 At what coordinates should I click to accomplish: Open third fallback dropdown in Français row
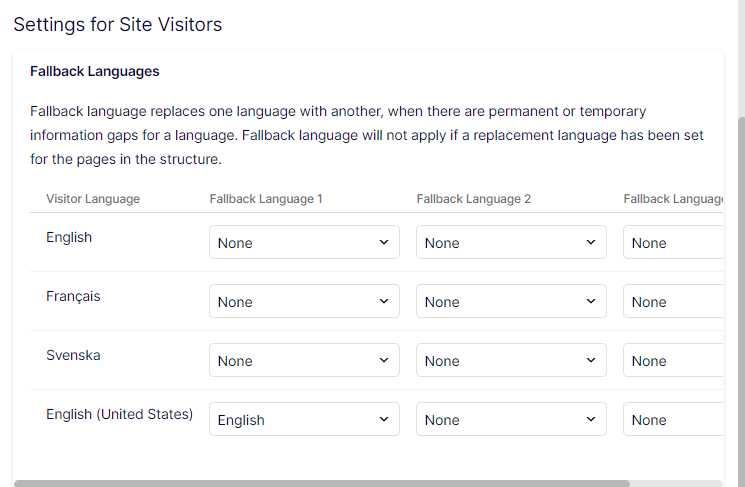(673, 302)
